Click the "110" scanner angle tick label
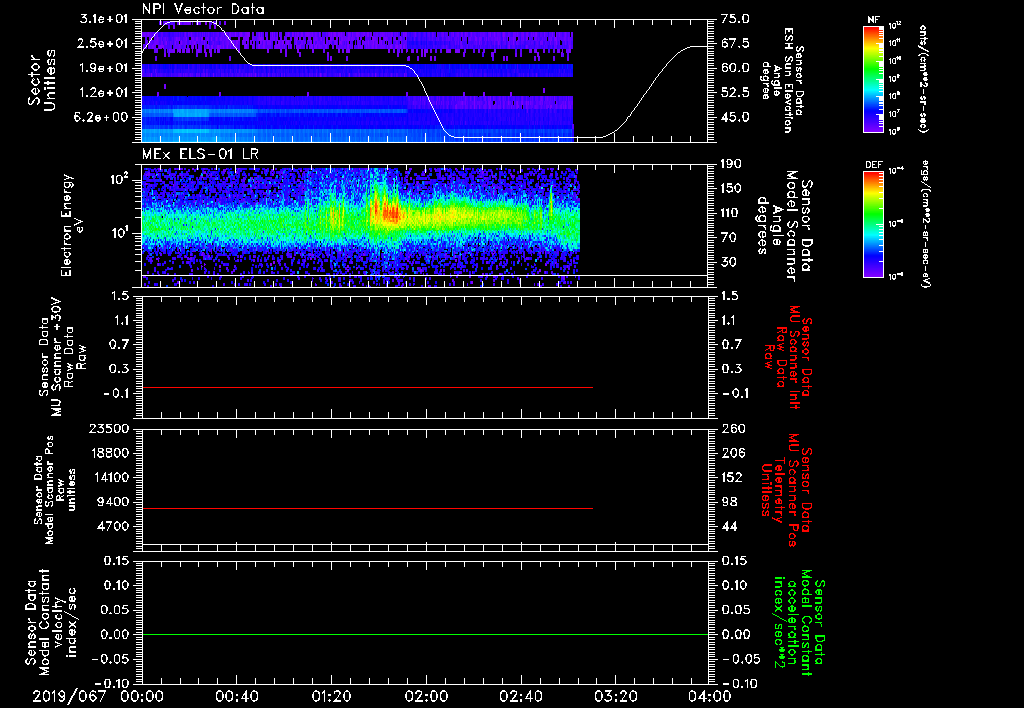Viewport: 1024px width, 708px height. [731, 213]
